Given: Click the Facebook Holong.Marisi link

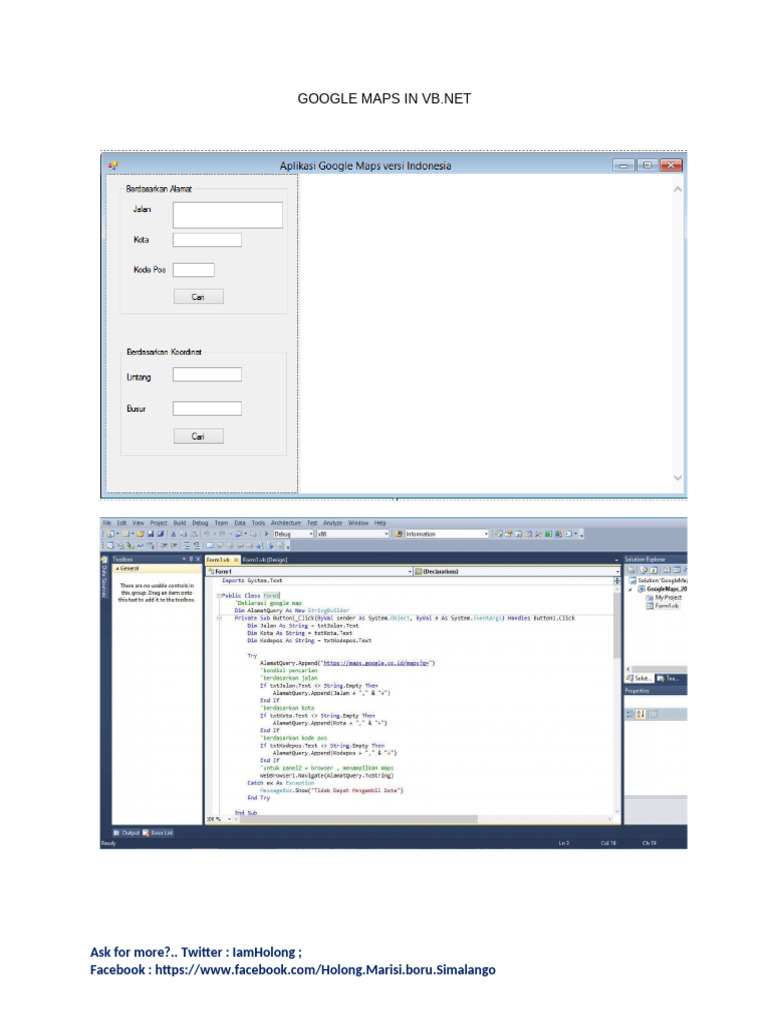Looking at the screenshot, I should [x=325, y=970].
